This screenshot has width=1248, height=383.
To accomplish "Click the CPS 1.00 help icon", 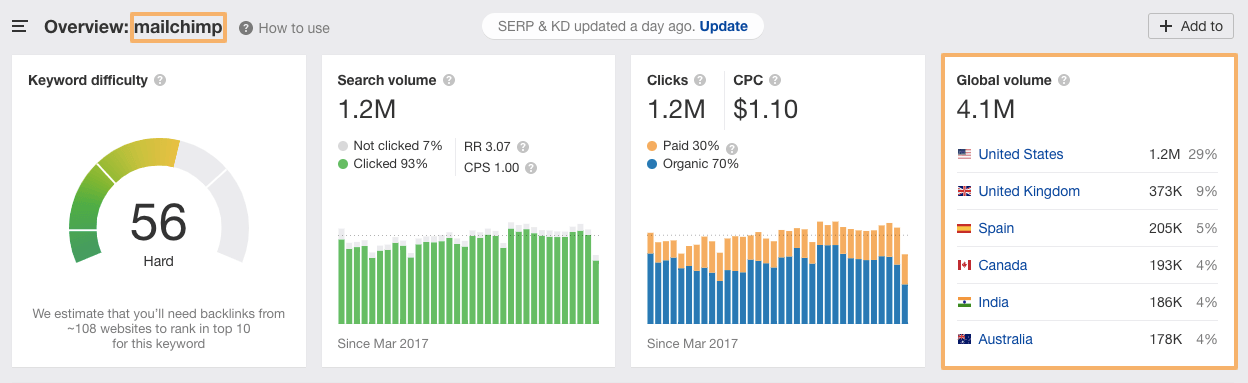I will pyautogui.click(x=531, y=168).
